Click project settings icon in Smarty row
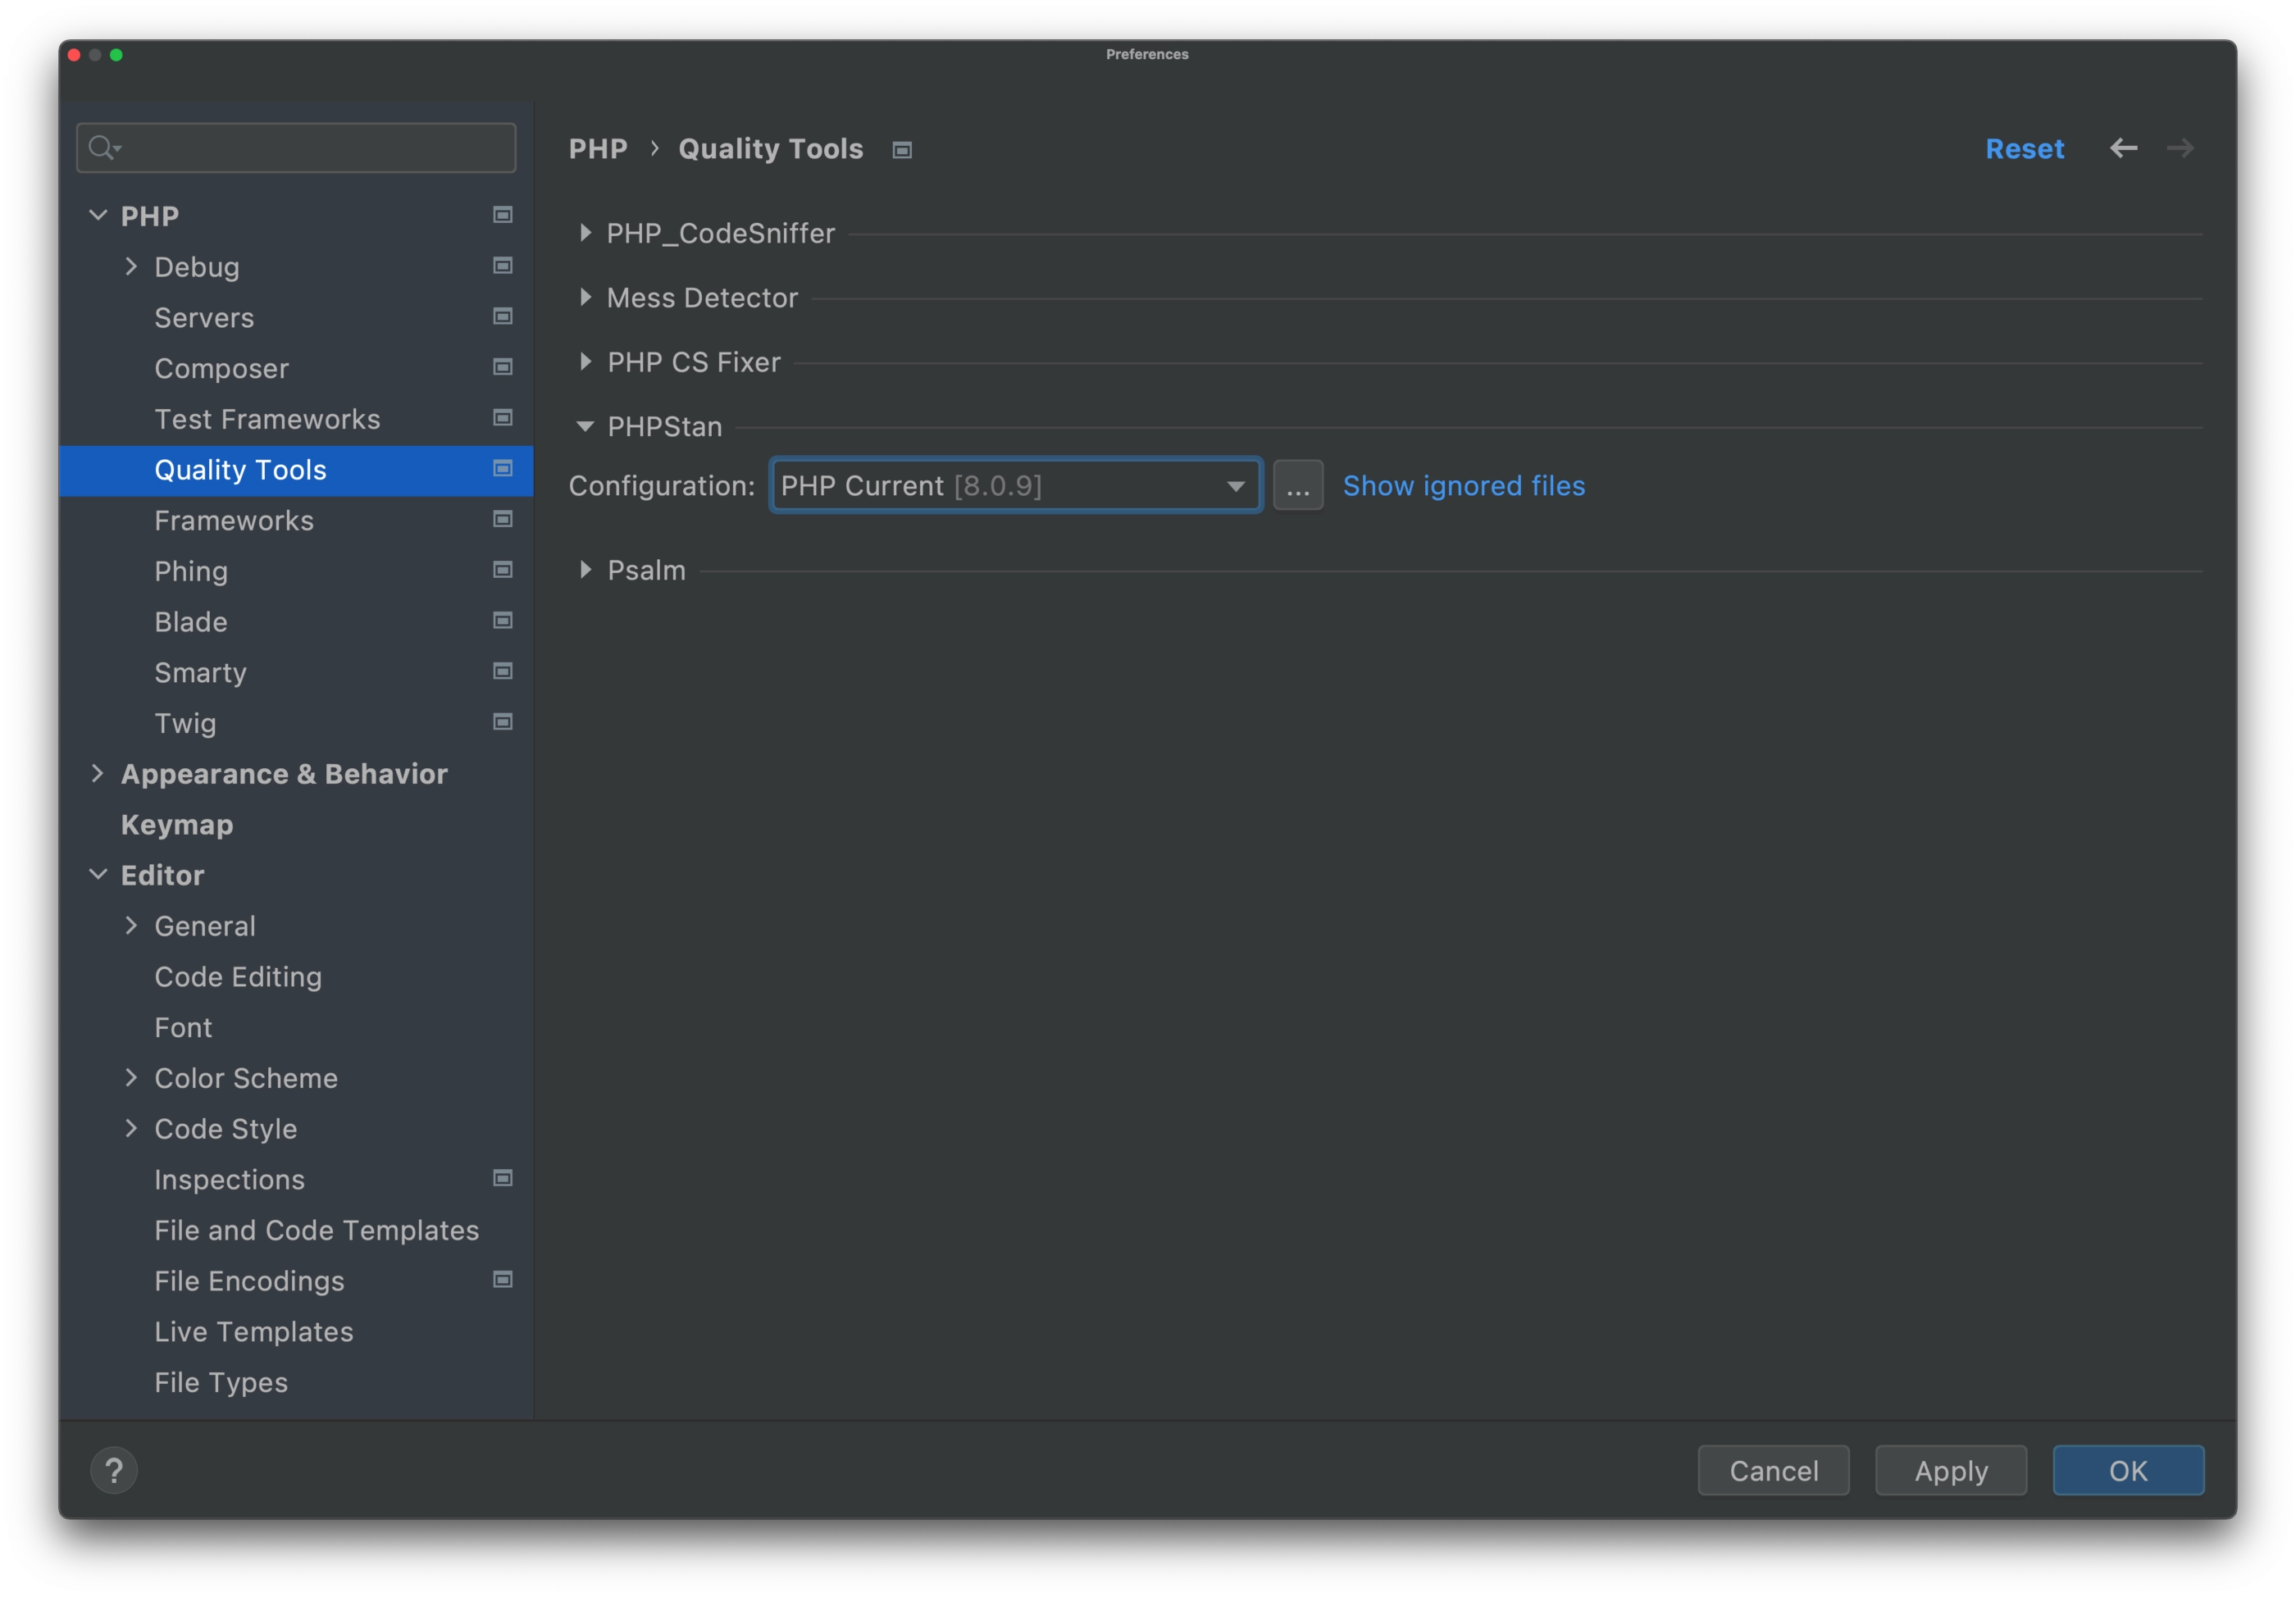 (x=503, y=671)
